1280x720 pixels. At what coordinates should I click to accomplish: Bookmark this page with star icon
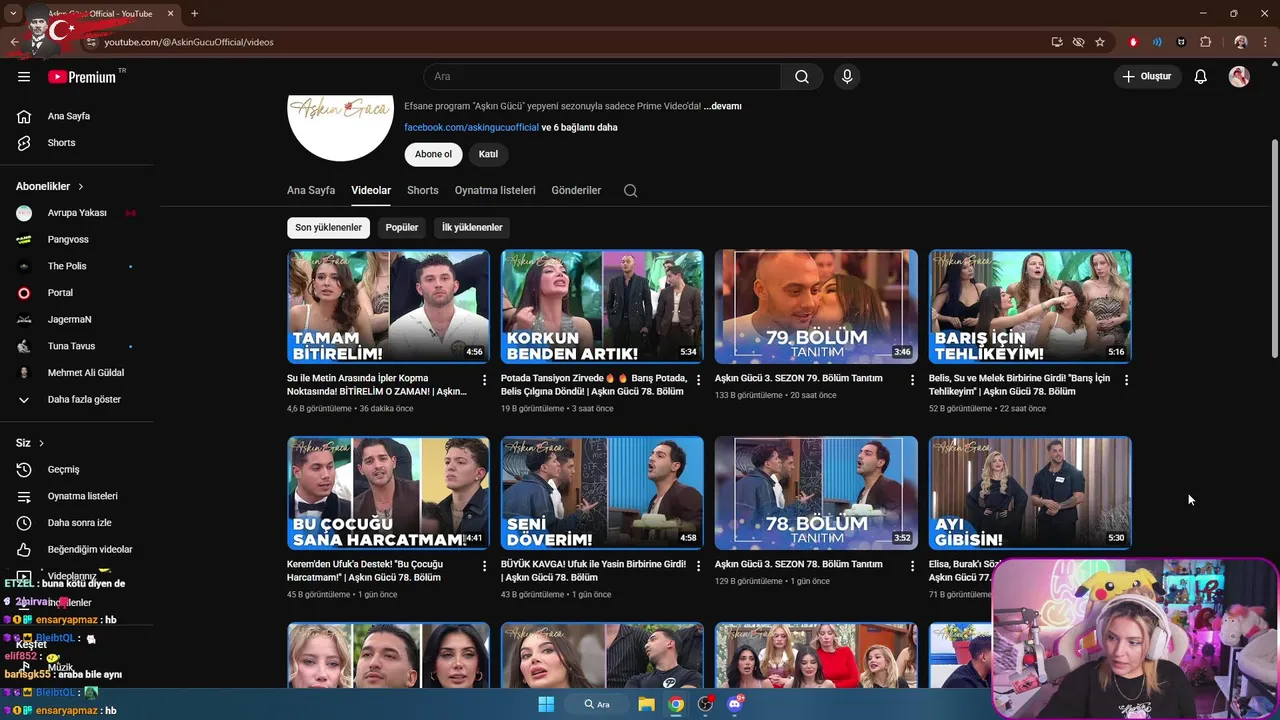(1100, 42)
